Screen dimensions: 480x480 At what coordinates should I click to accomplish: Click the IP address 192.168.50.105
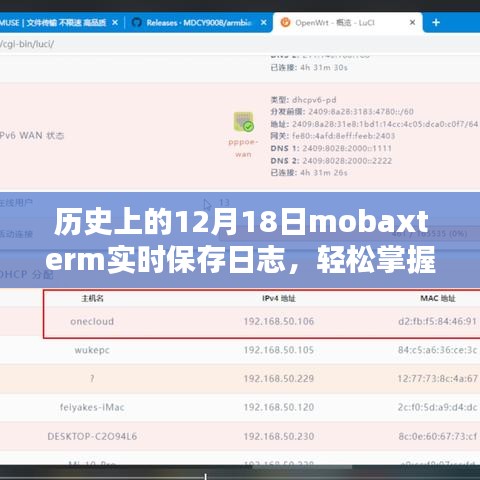pyautogui.click(x=279, y=350)
